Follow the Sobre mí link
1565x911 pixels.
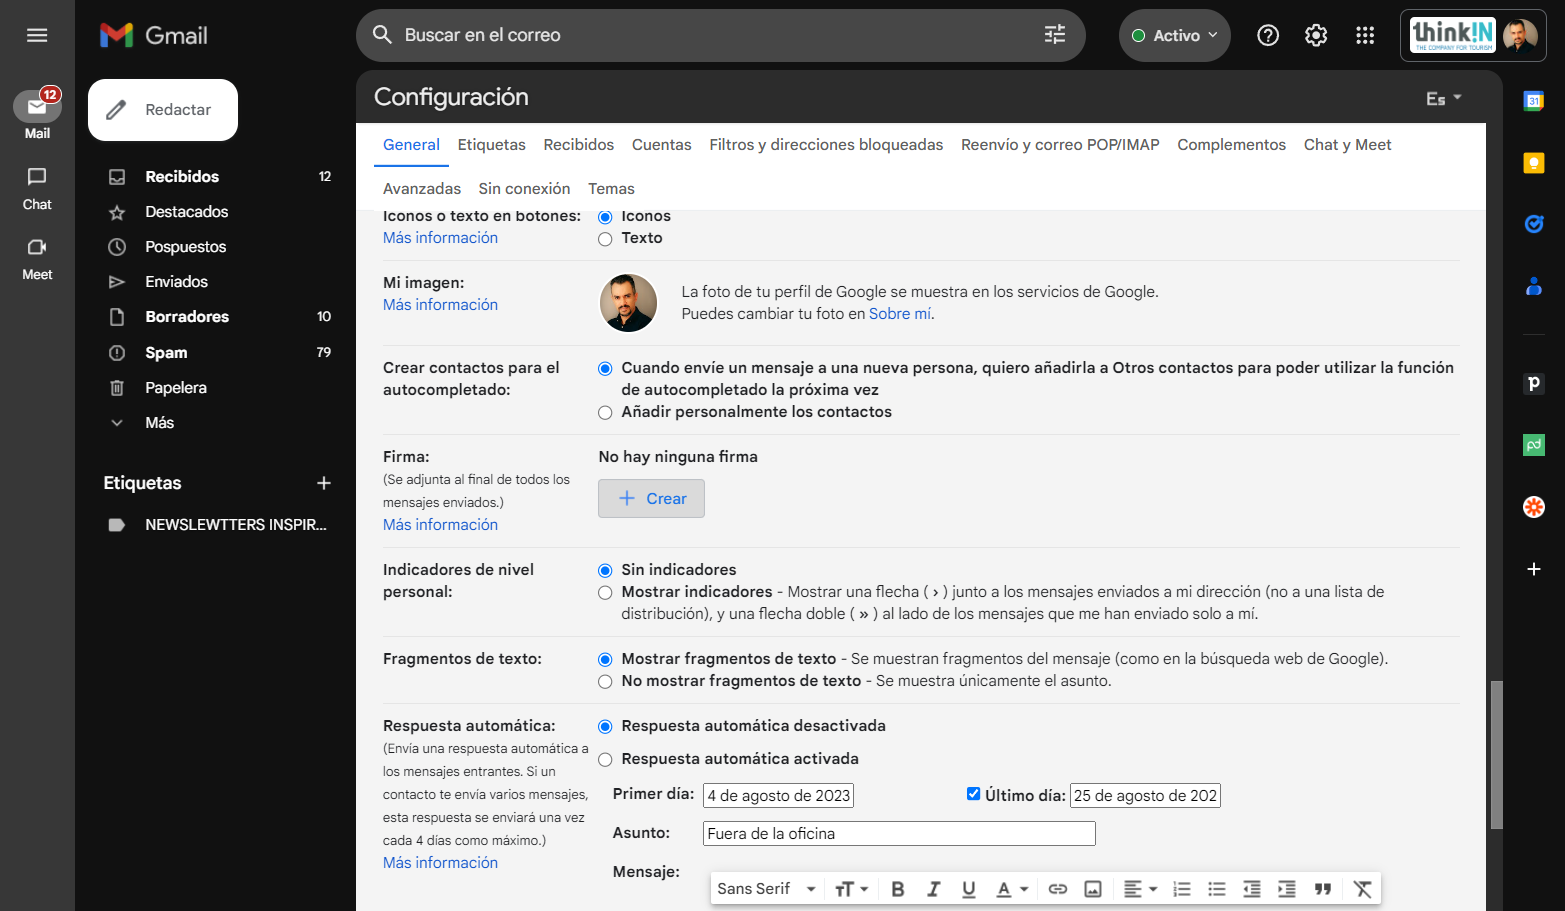pos(900,314)
